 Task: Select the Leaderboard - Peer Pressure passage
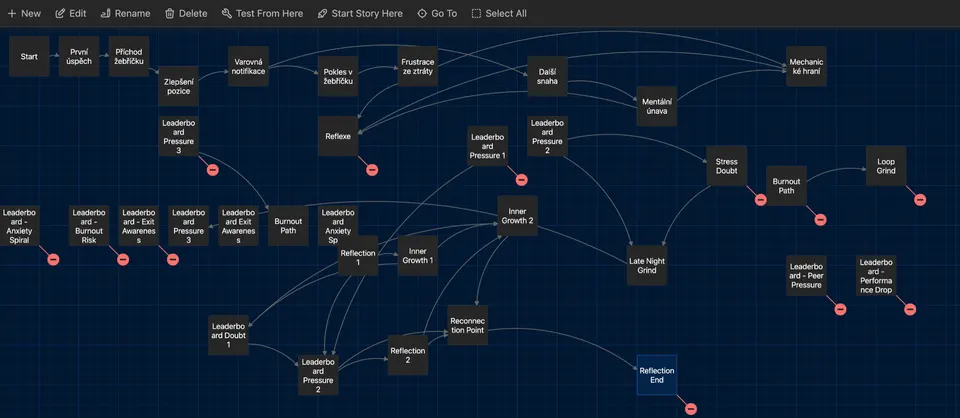[x=806, y=275]
